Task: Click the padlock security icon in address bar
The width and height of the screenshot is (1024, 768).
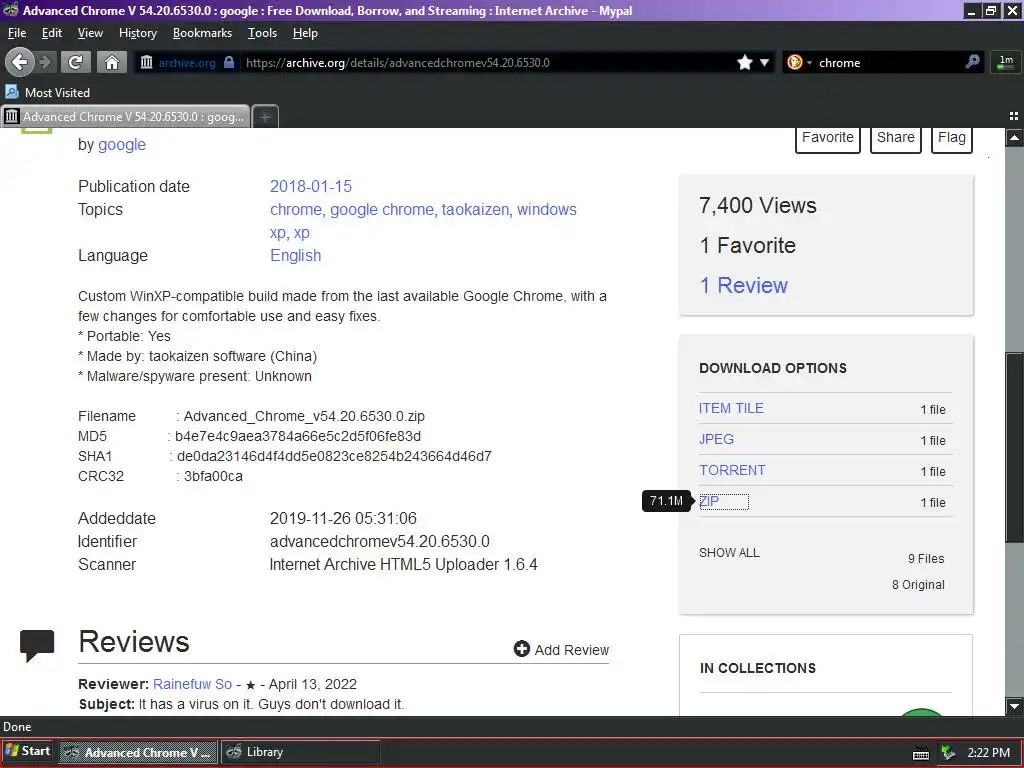Action: (x=229, y=63)
